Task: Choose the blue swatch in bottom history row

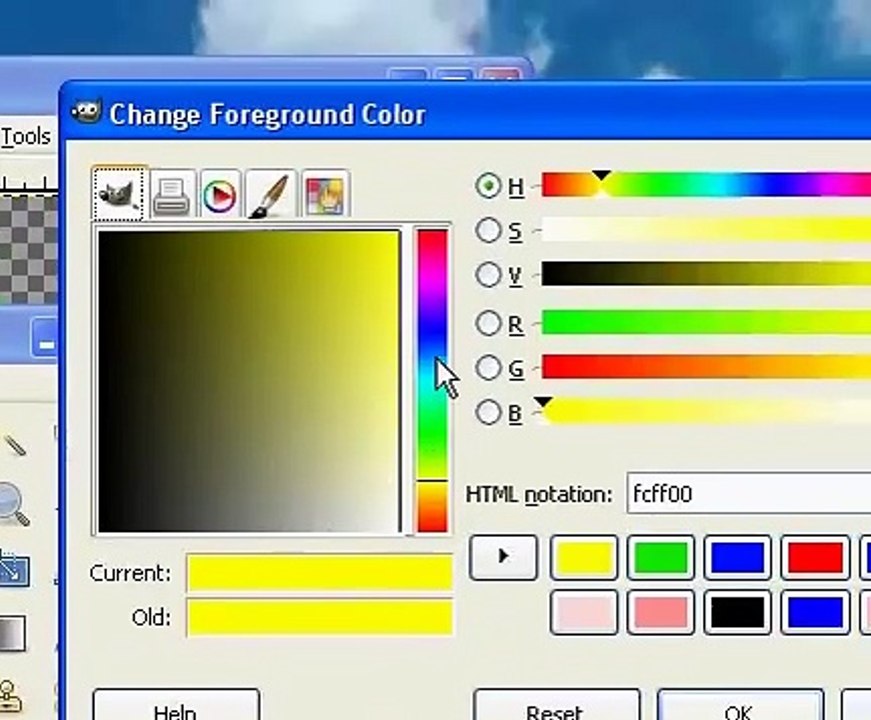Action: 815,612
